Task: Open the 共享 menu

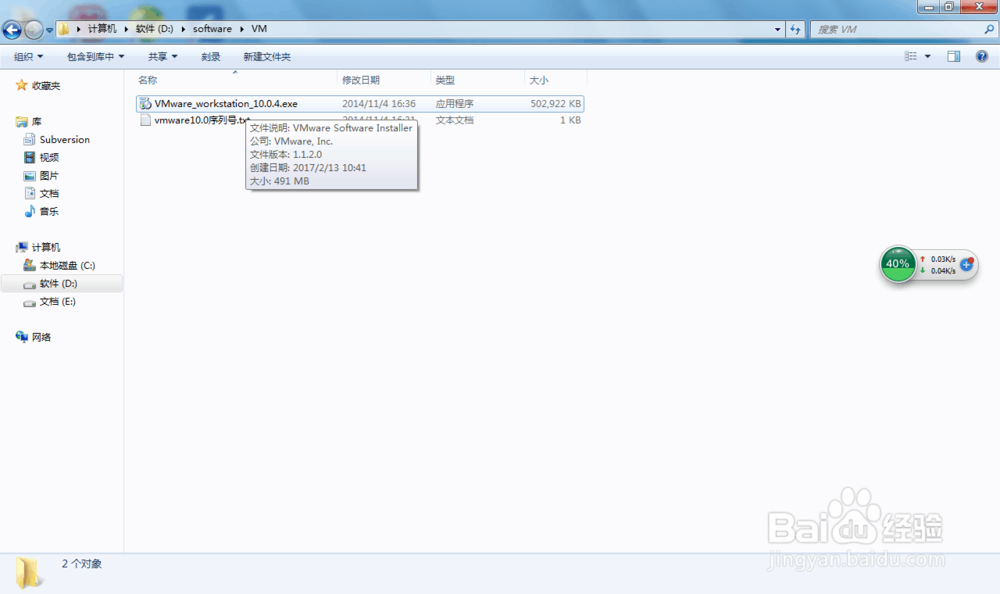Action: (163, 57)
